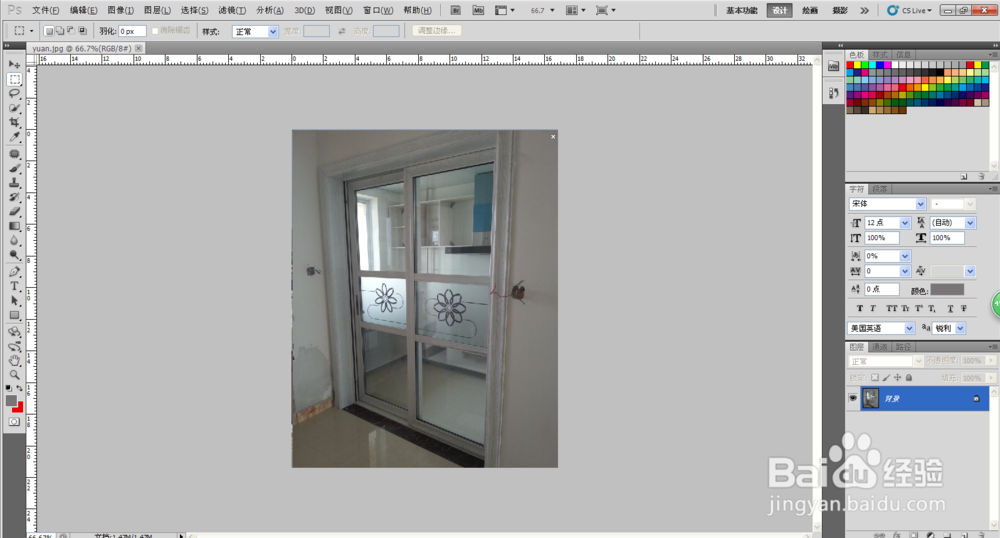Select the Spot Healing Brush tool

coord(14,154)
